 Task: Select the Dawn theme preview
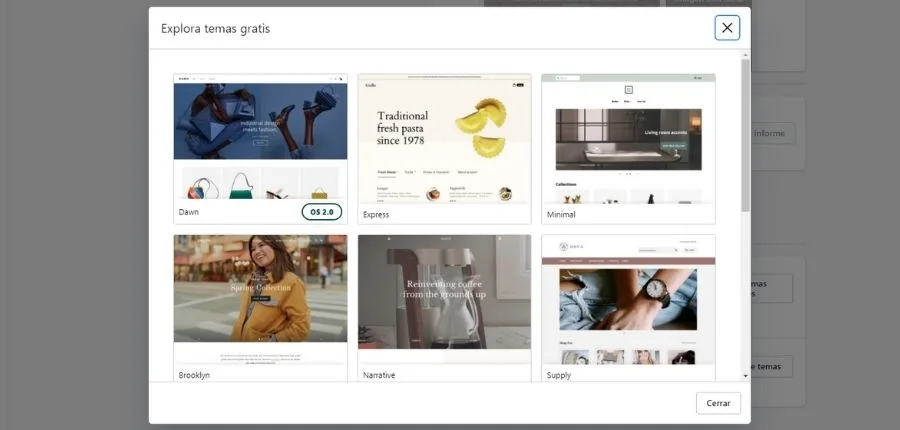click(260, 136)
